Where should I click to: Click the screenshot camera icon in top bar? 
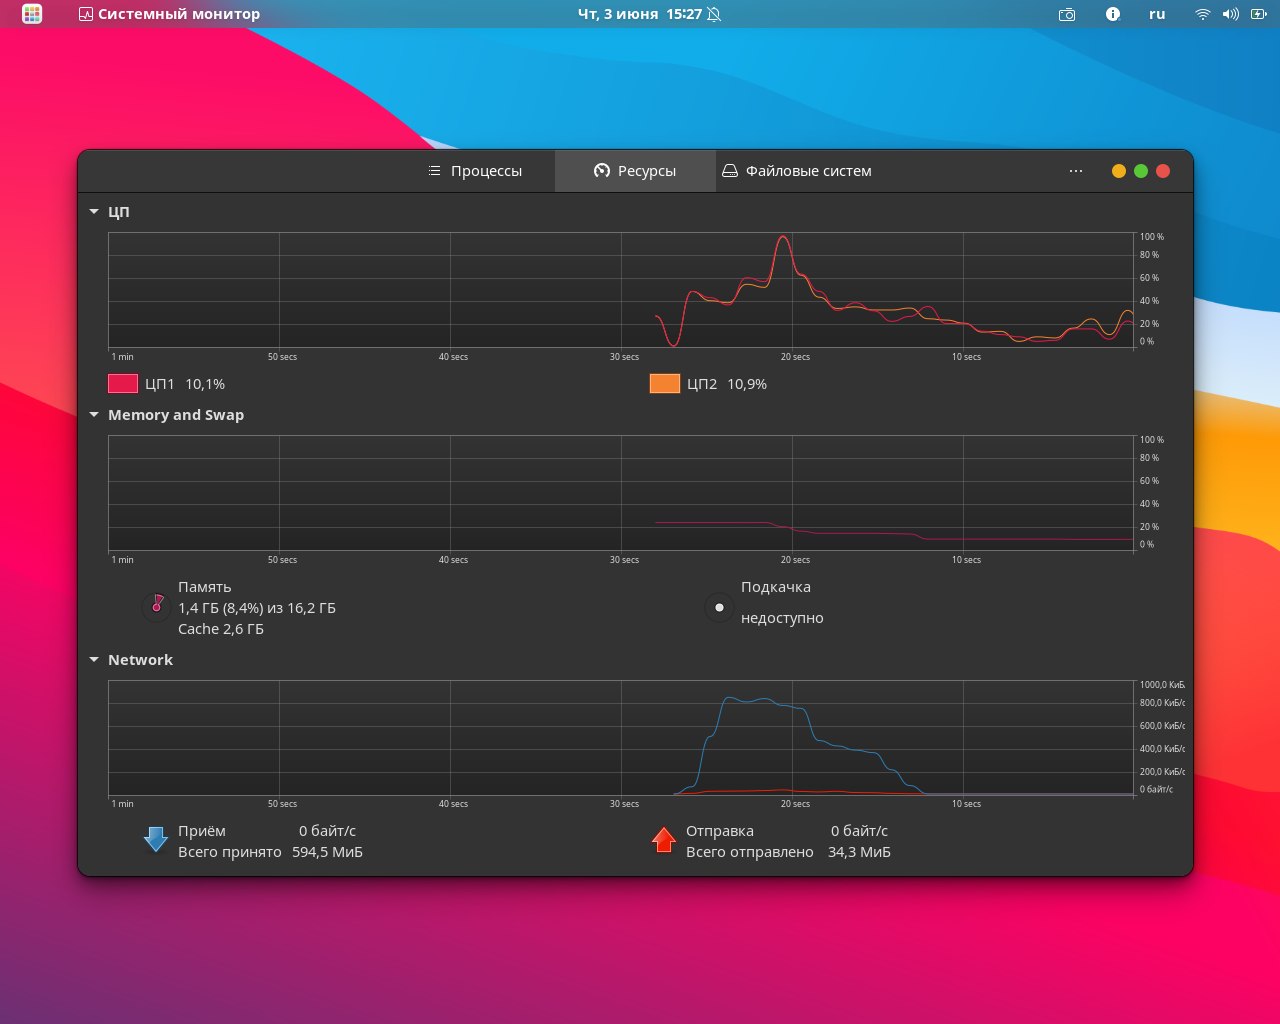1067,14
